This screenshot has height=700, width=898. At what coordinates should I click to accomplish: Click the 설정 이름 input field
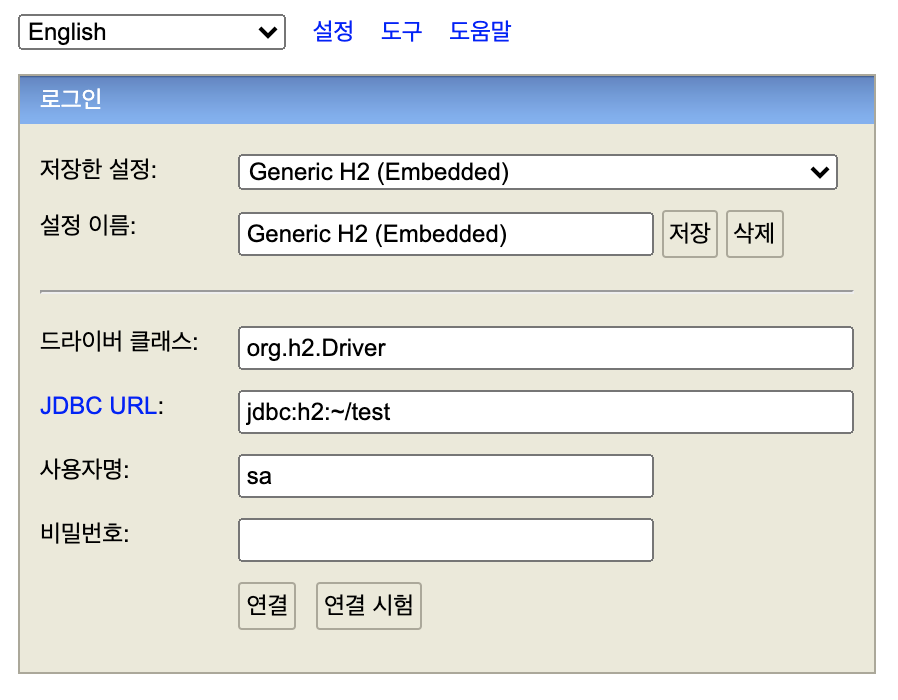click(x=446, y=234)
